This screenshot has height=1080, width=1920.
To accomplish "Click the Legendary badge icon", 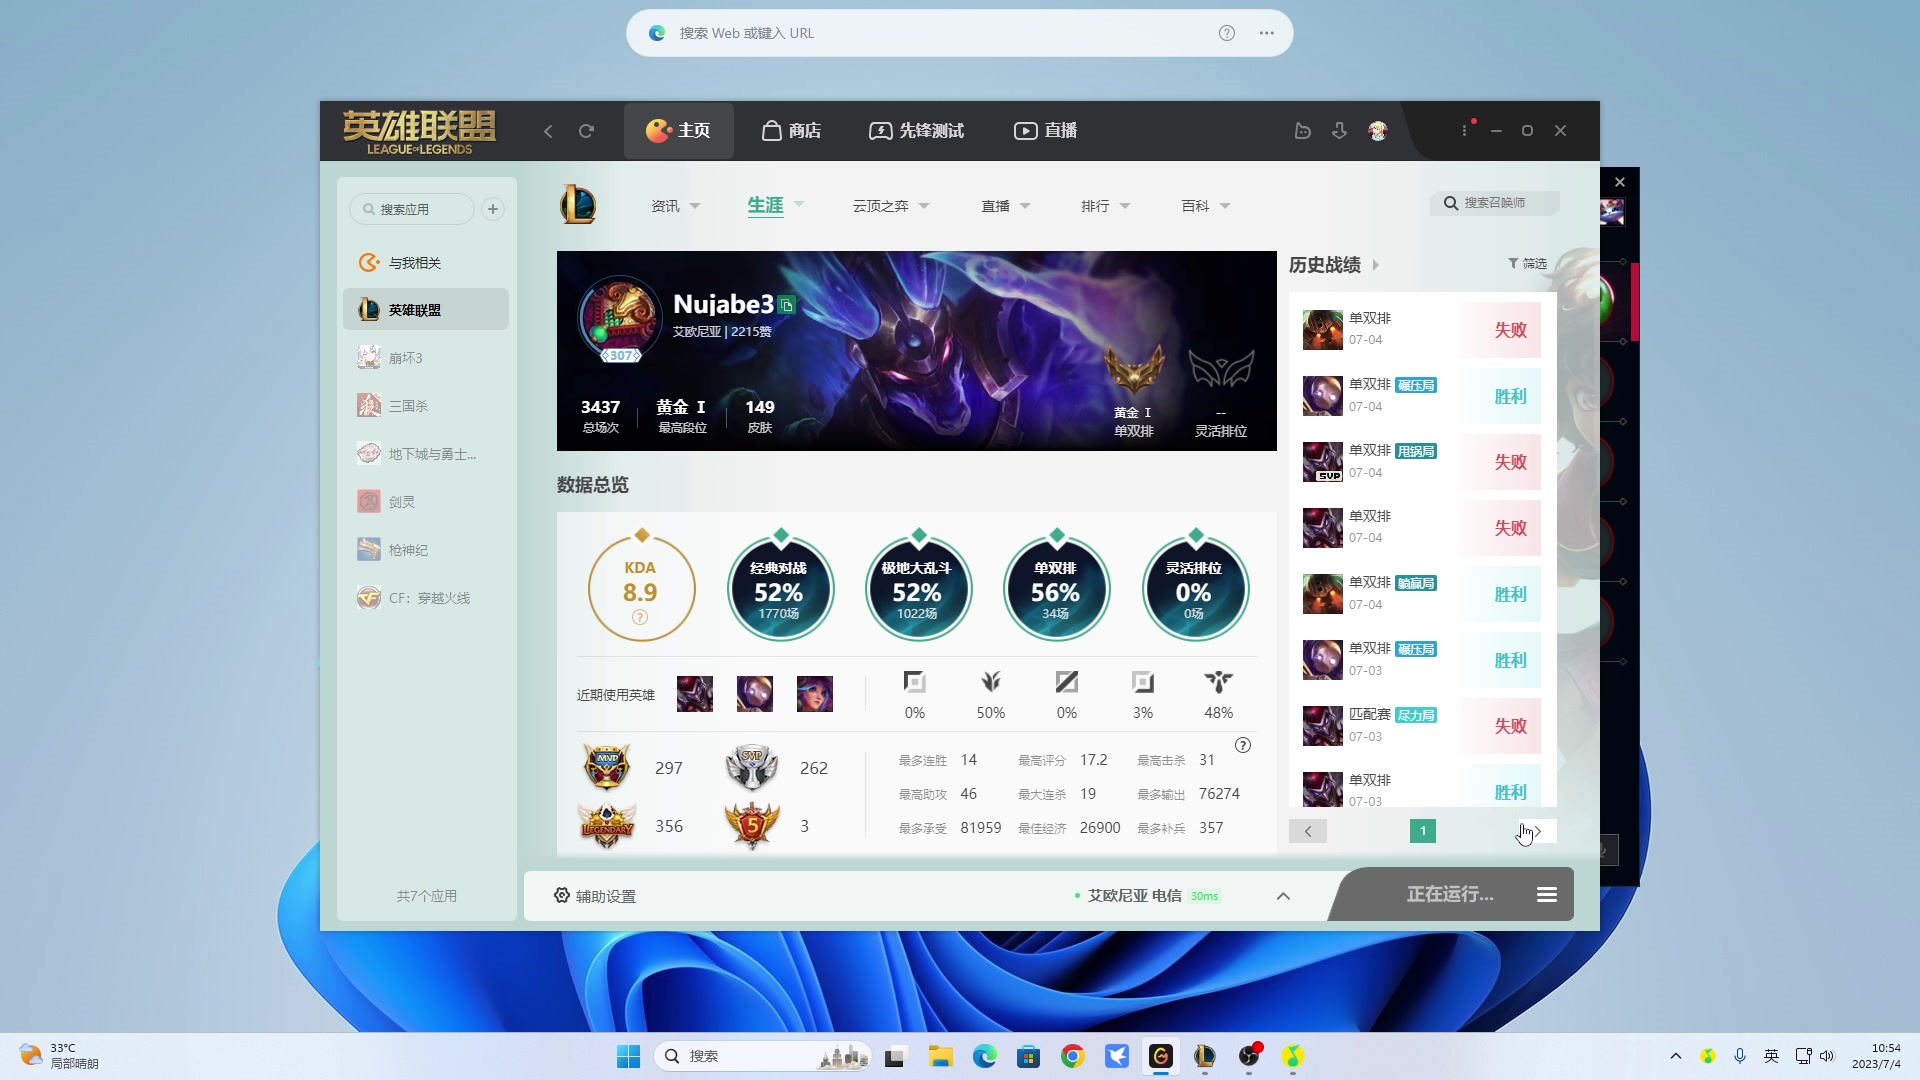I will point(607,826).
